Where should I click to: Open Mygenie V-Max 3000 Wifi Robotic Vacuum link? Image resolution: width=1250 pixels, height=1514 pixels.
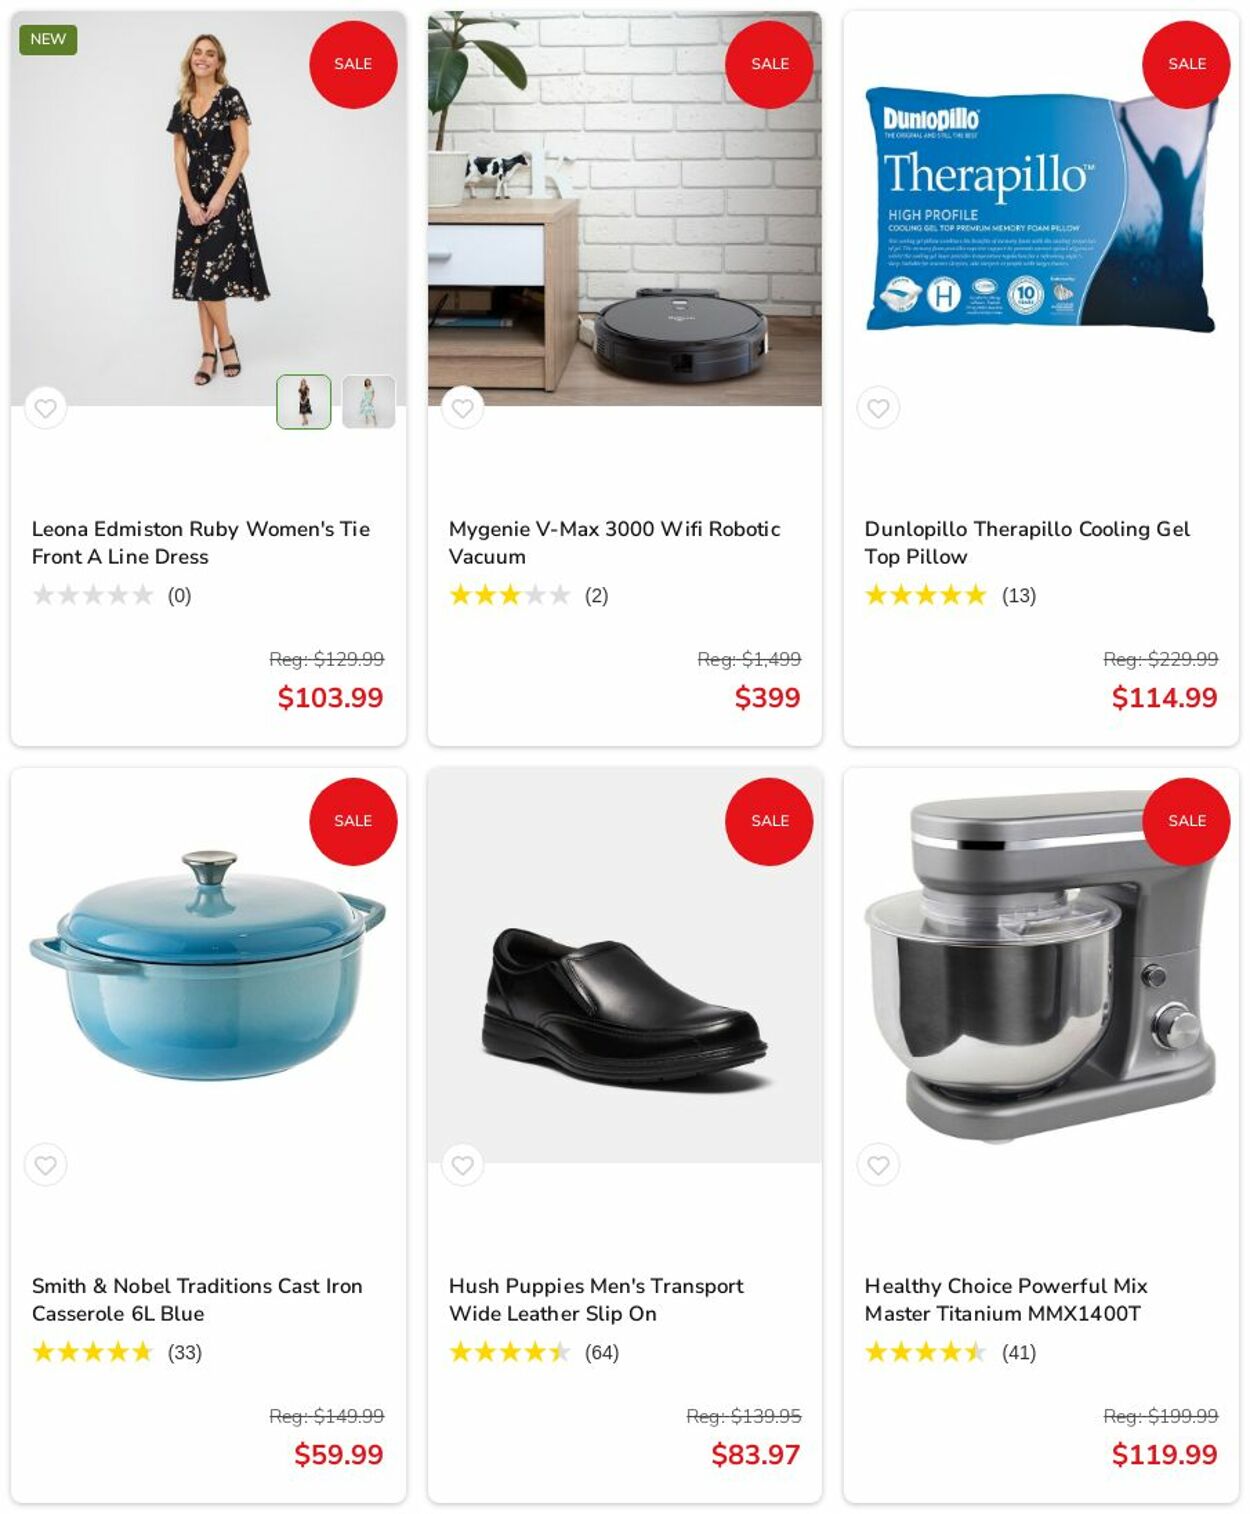(614, 543)
